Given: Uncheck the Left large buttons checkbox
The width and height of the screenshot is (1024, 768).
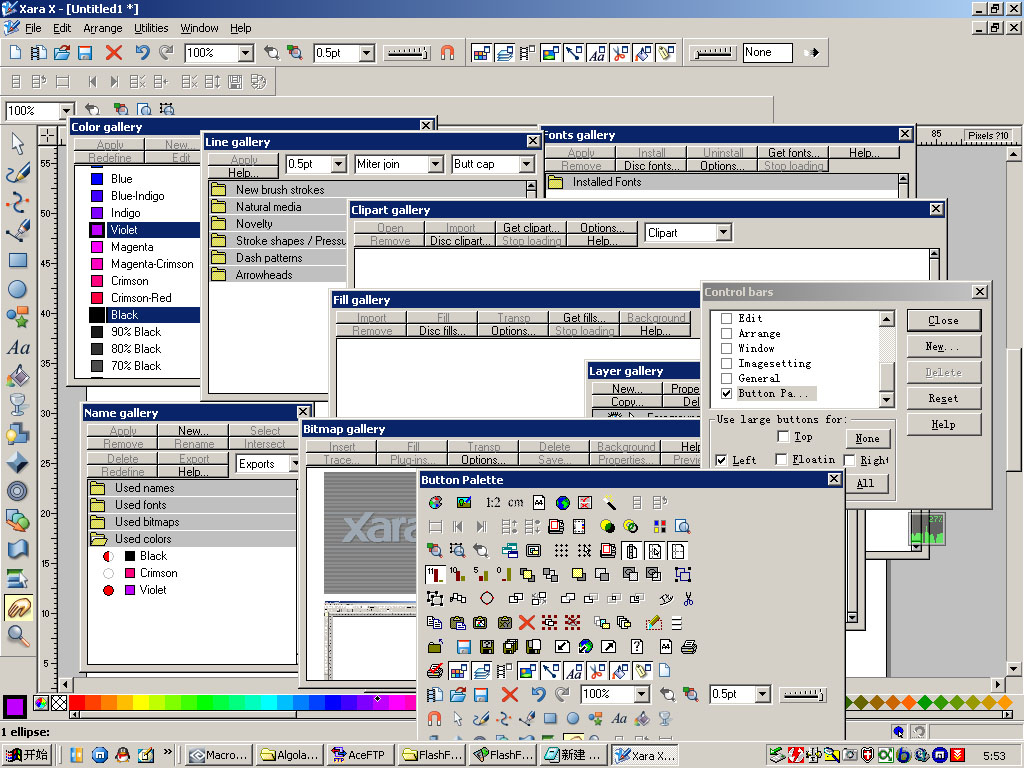Looking at the screenshot, I should click(x=721, y=460).
